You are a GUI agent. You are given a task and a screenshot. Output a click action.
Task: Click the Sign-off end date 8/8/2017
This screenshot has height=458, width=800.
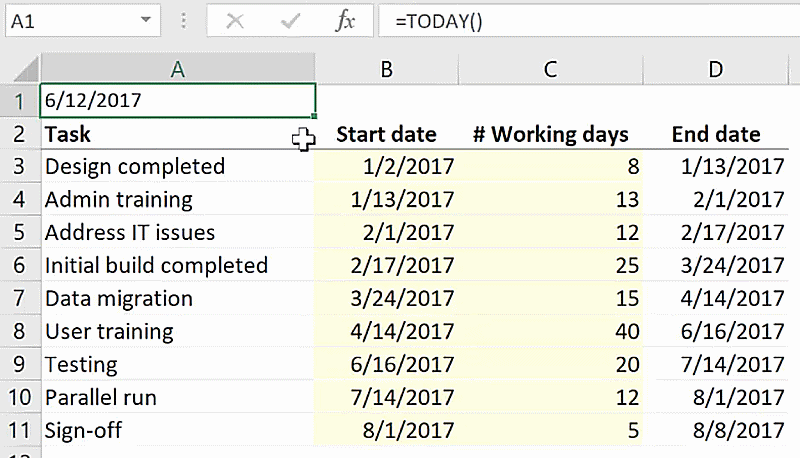716,431
